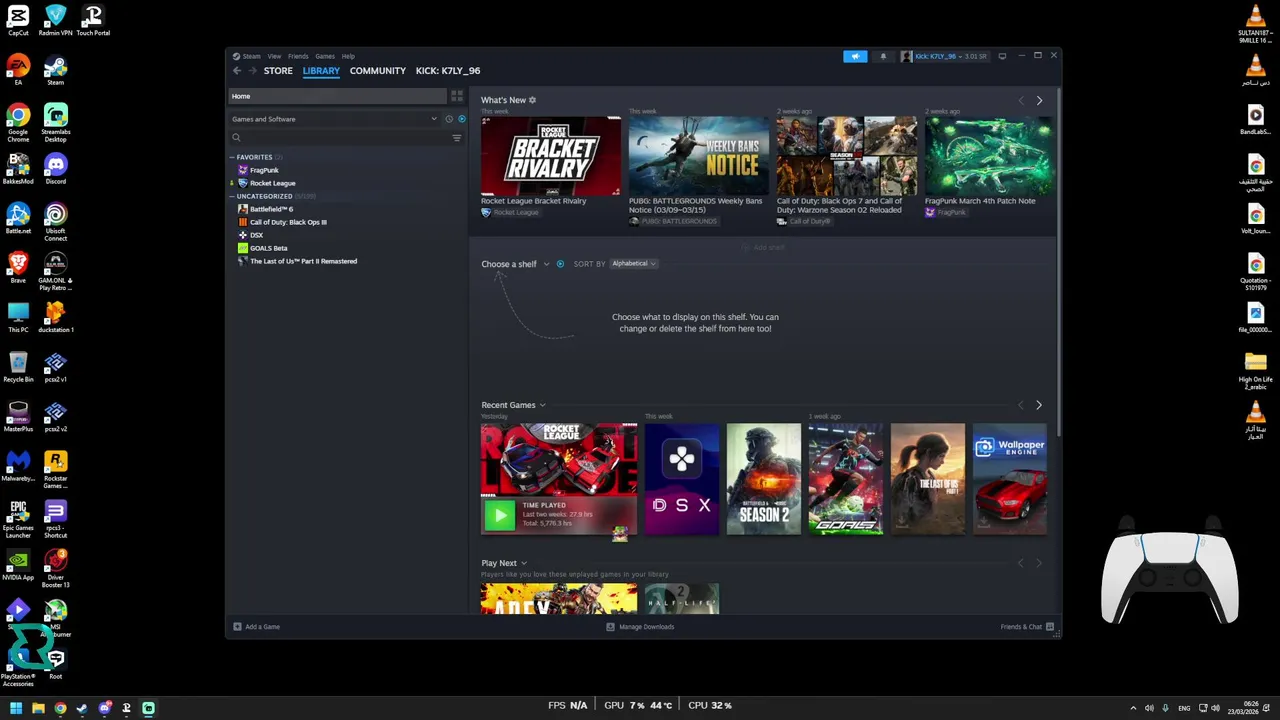
Task: Select The Last of Us Part II Remastered
Action: pyautogui.click(x=303, y=261)
